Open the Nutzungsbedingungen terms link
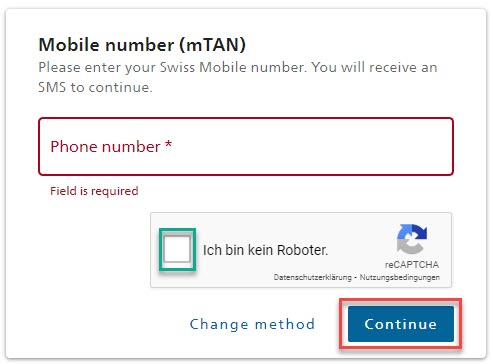491x364 pixels. point(400,277)
